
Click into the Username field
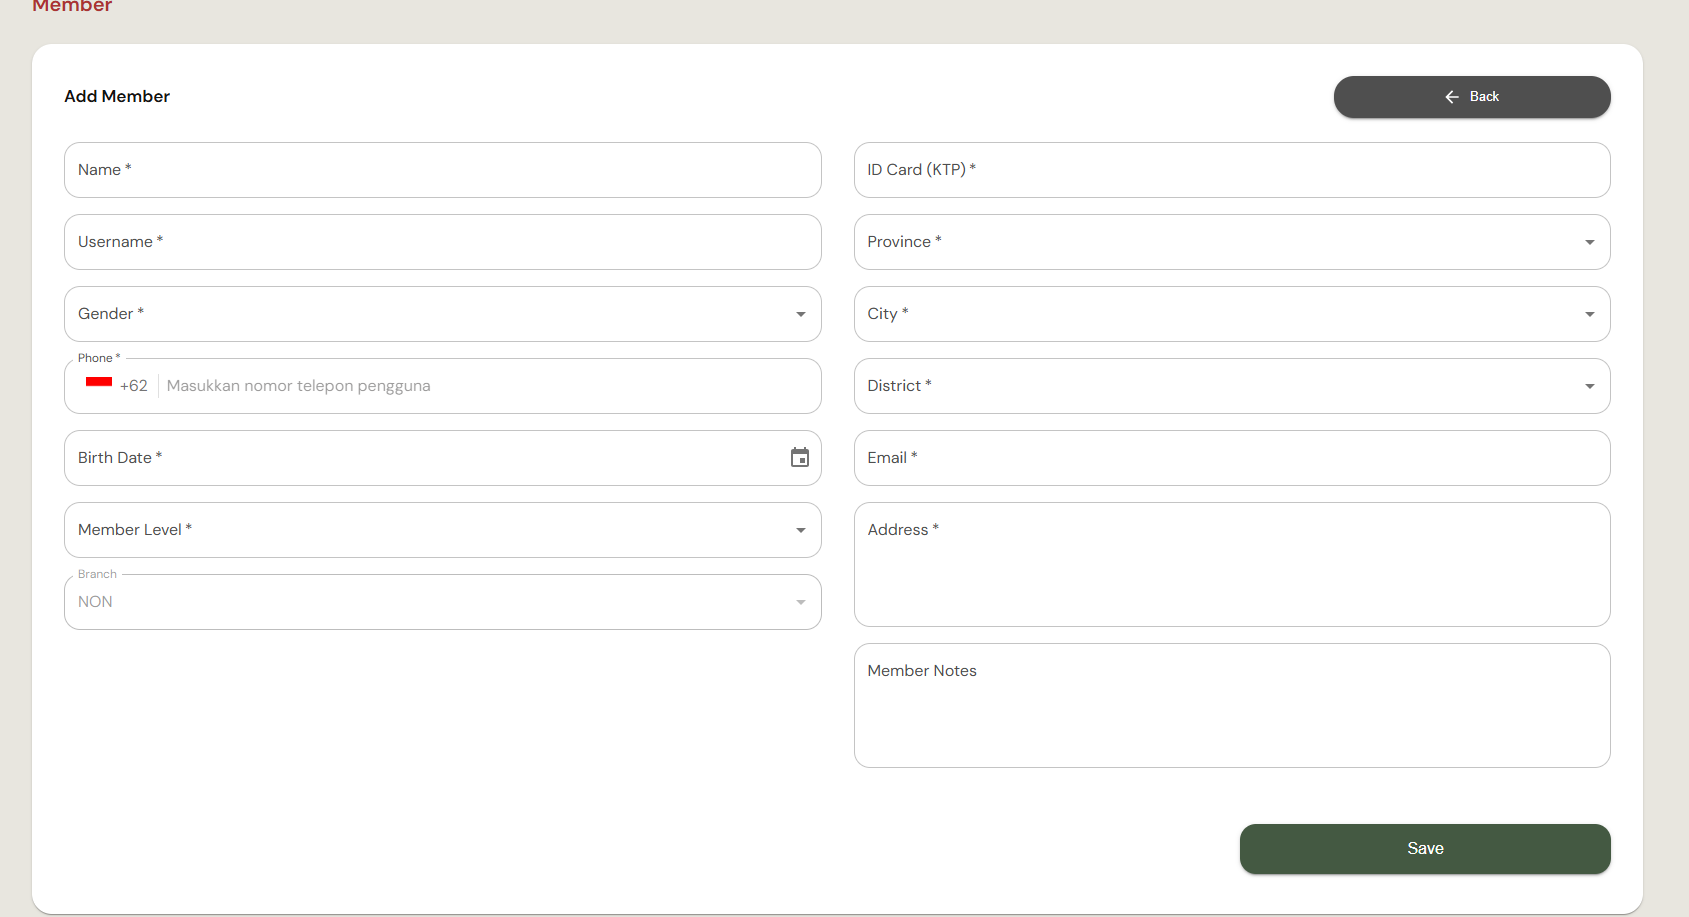click(443, 242)
